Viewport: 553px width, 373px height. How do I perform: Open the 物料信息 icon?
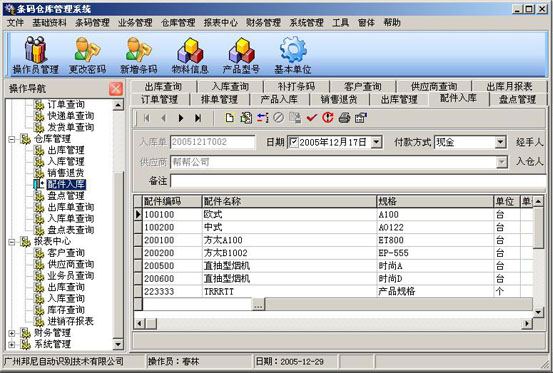[190, 55]
